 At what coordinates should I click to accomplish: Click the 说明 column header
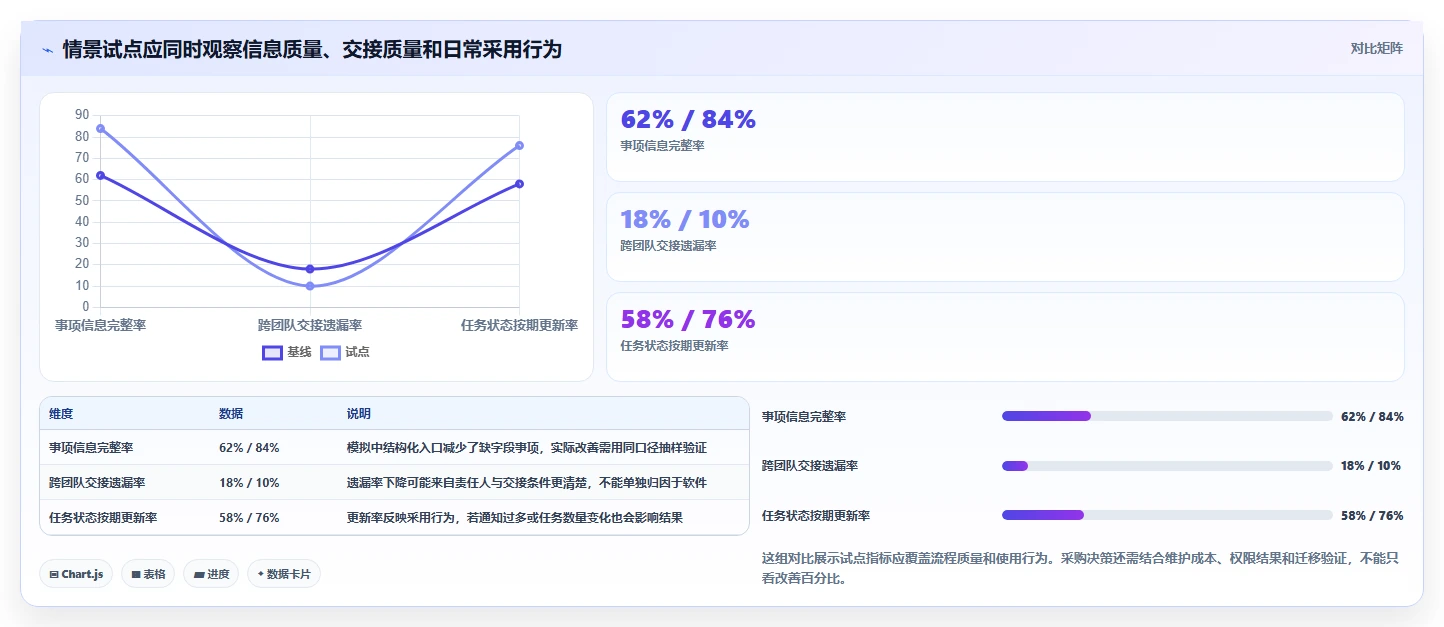point(359,414)
